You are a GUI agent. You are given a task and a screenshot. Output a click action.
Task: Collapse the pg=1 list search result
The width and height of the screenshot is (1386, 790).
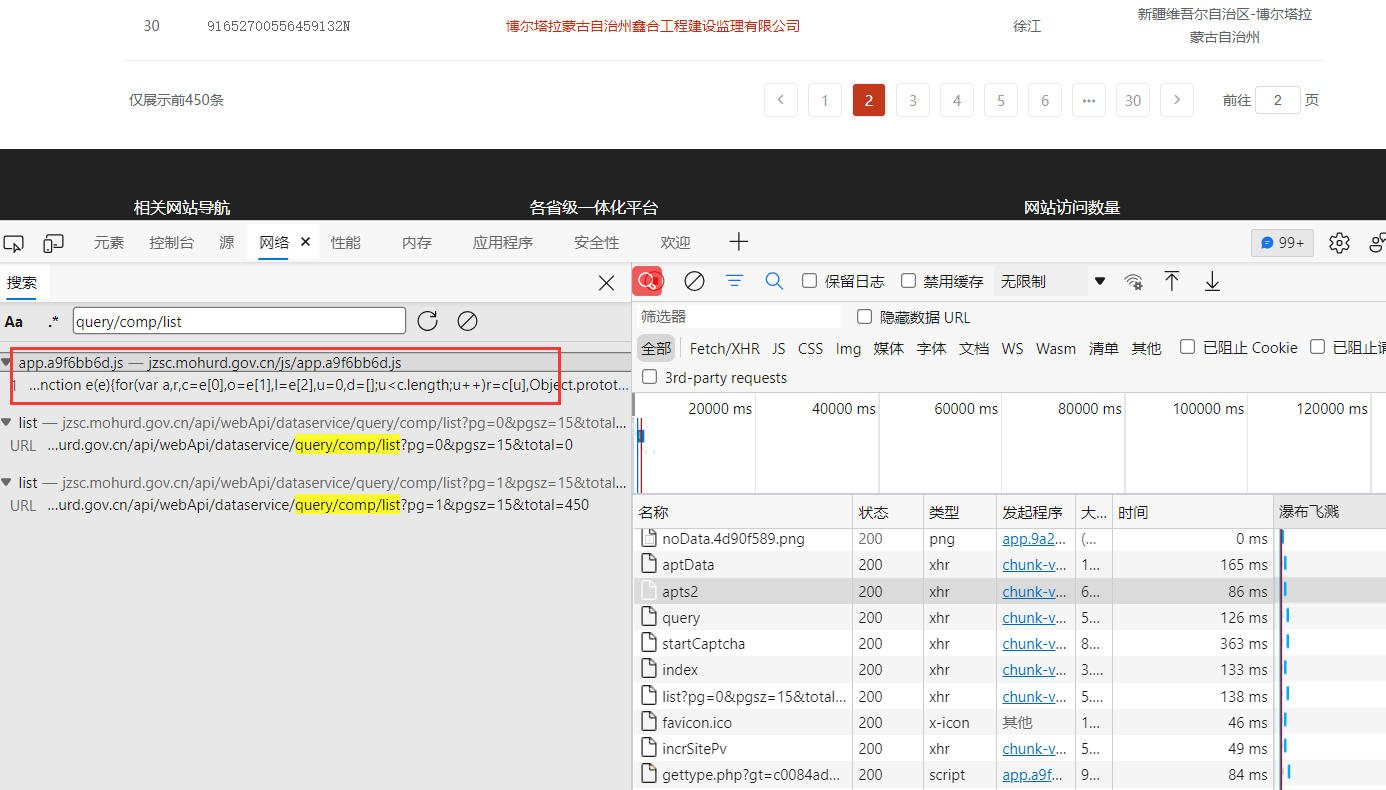point(7,483)
